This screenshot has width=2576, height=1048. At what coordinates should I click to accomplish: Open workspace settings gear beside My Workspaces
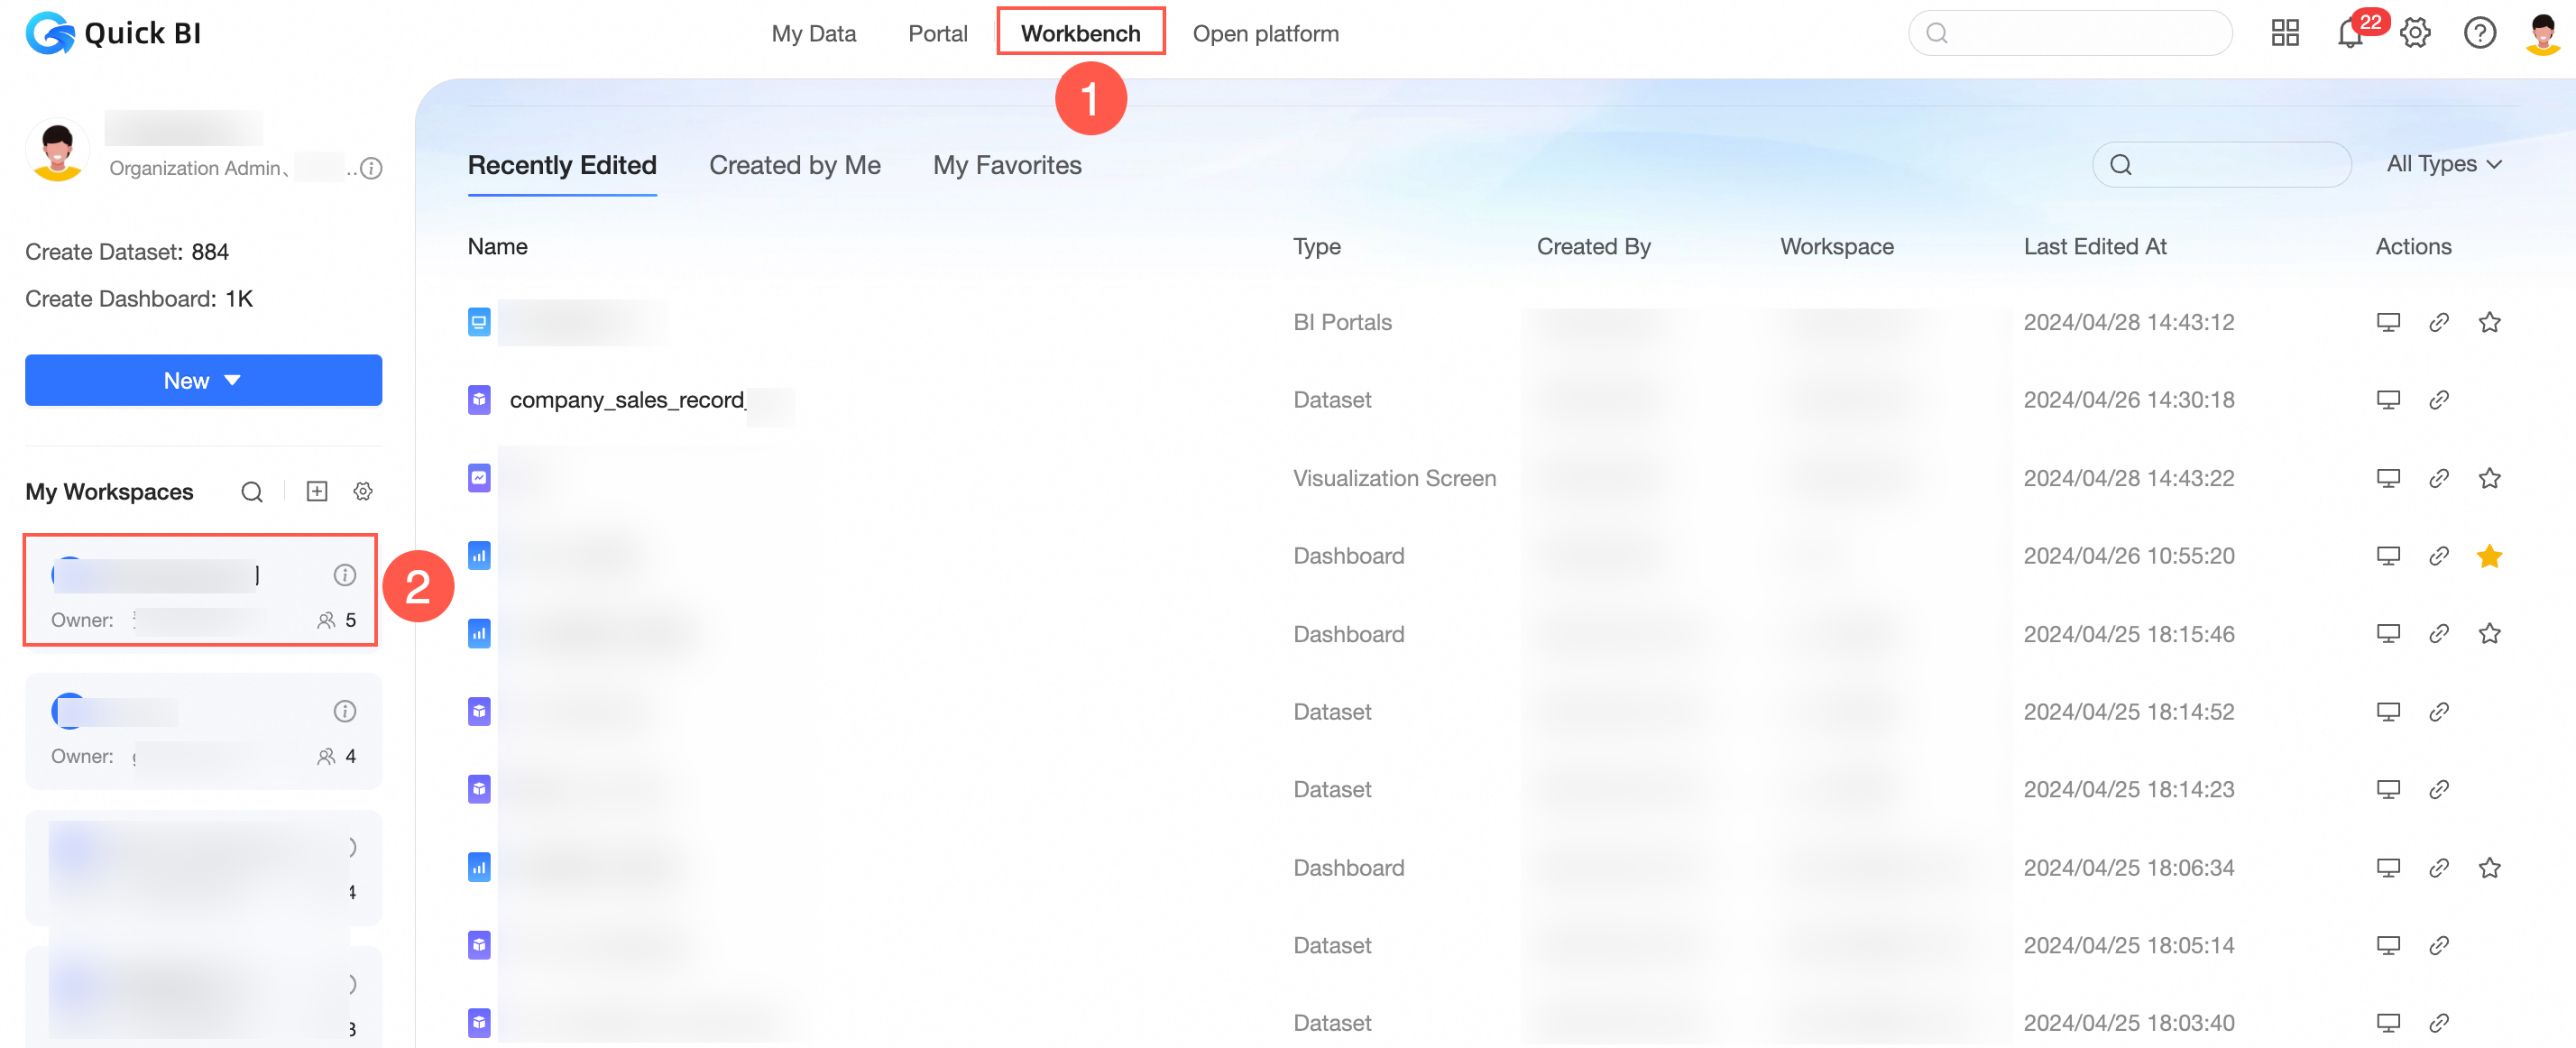coord(363,491)
